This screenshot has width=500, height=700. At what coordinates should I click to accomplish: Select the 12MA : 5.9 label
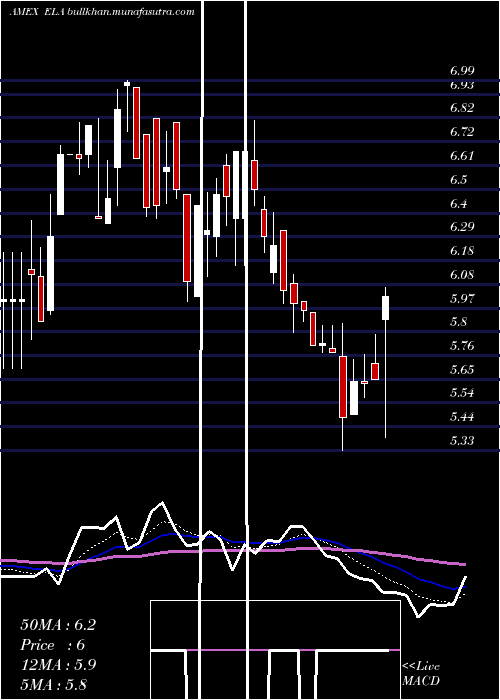pos(58,664)
